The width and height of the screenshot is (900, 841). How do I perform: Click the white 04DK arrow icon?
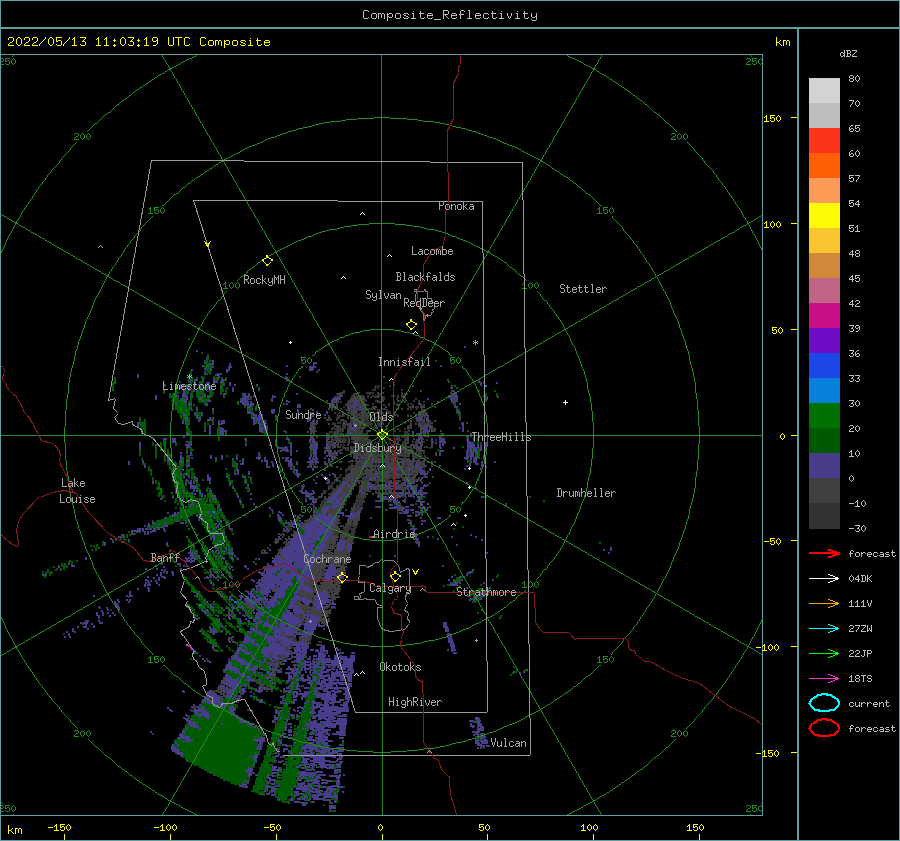click(x=824, y=578)
